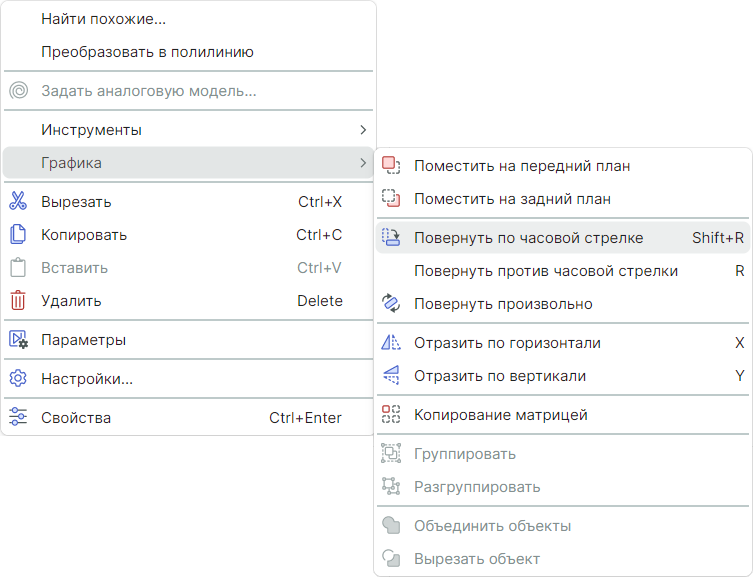753x577 pixels.
Task: Click the Графика menu item label
Action: pyautogui.click(x=71, y=163)
